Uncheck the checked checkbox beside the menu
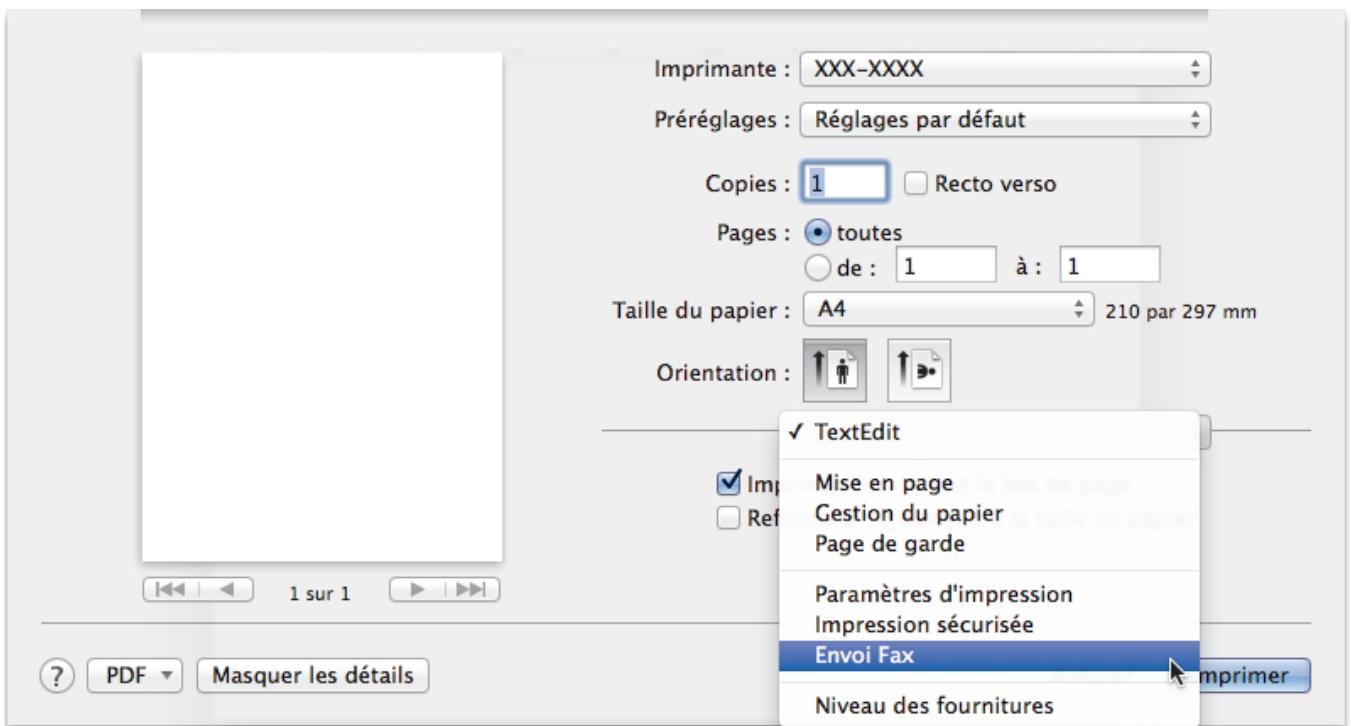This screenshot has height=726, width=1351. point(729,484)
